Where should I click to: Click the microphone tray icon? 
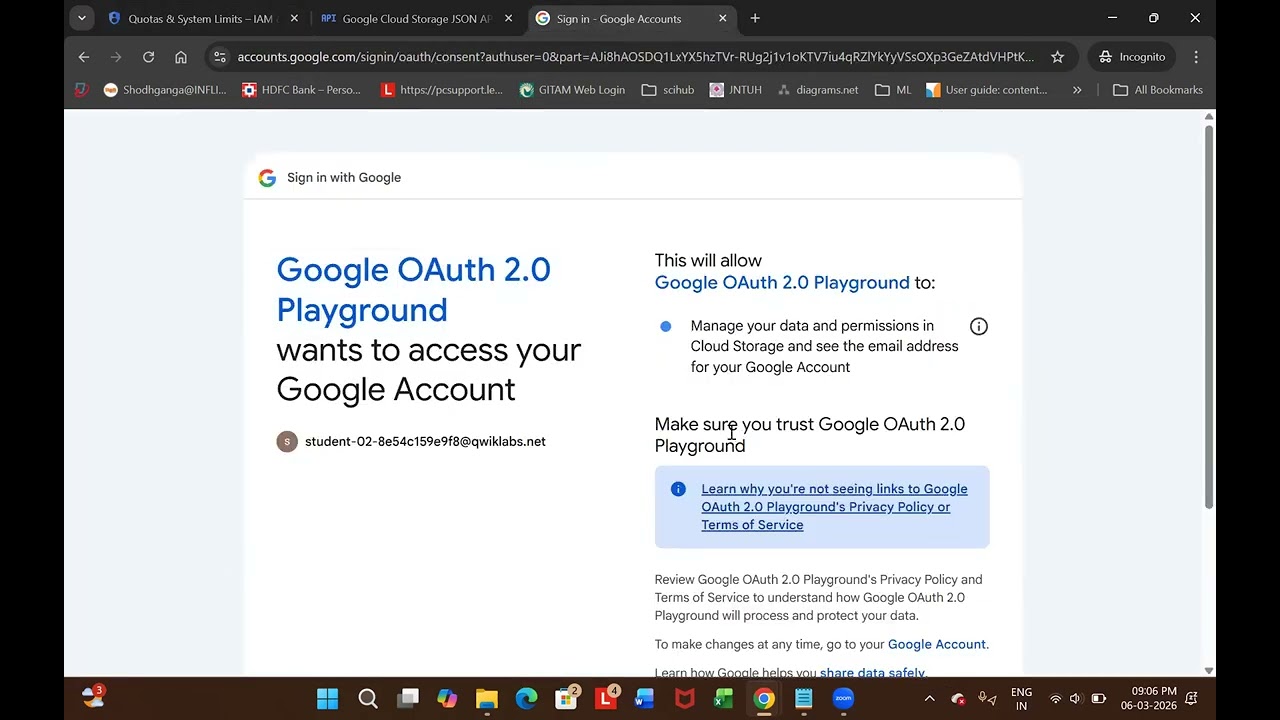coord(987,699)
